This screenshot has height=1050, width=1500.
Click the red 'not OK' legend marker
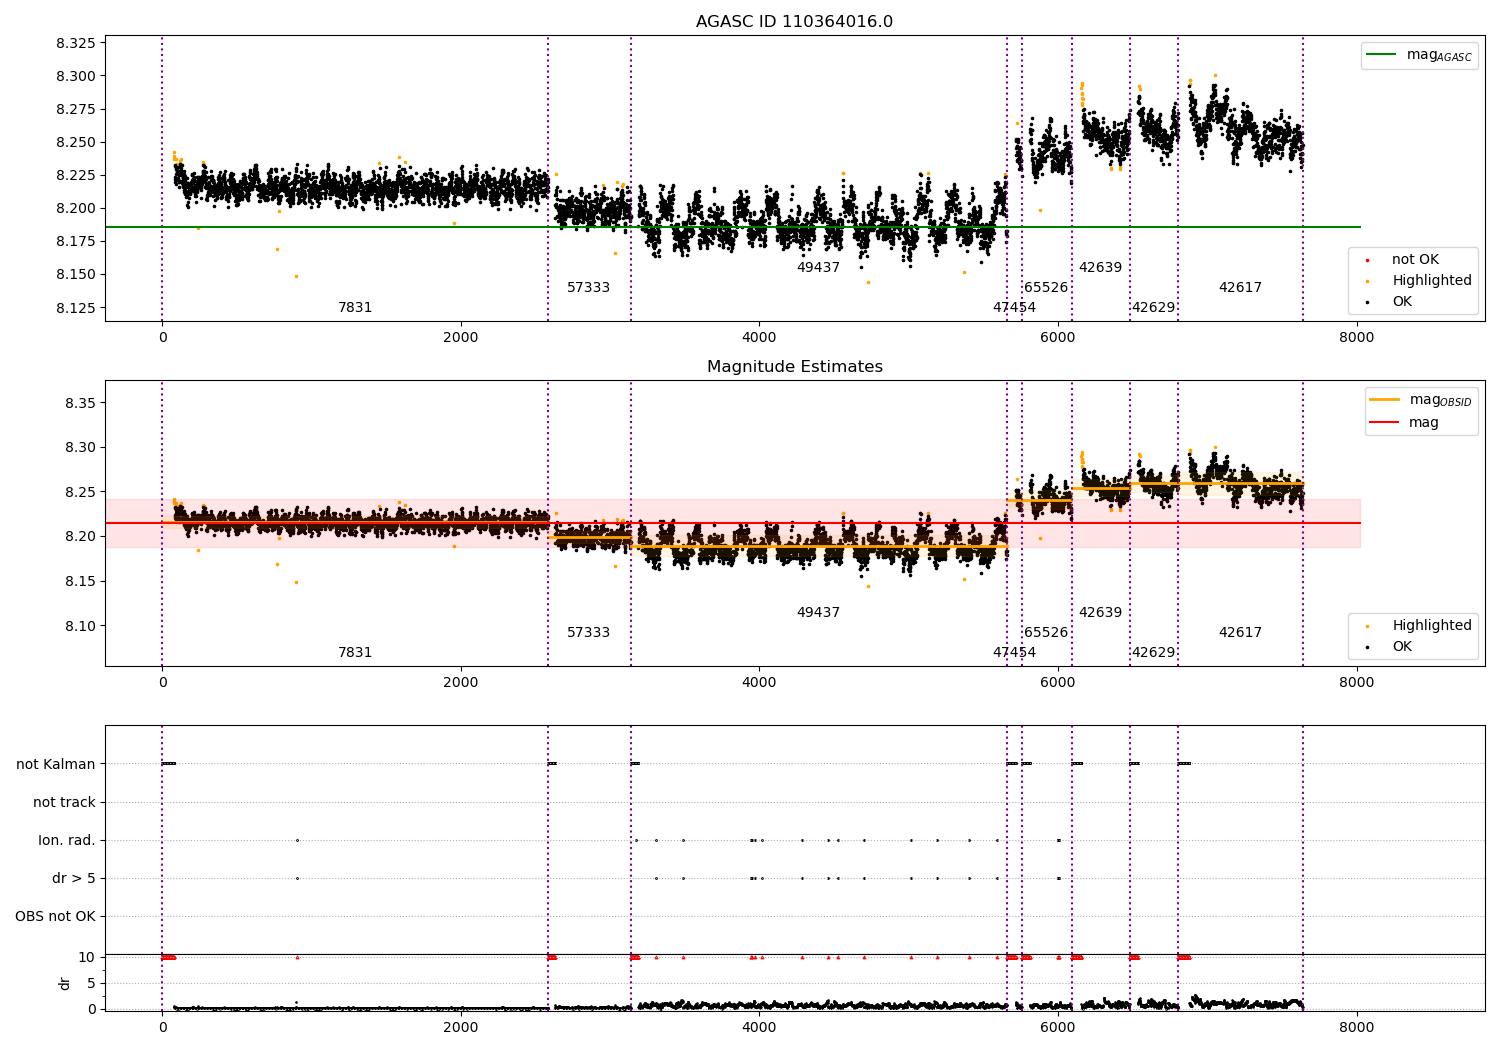click(x=1367, y=260)
